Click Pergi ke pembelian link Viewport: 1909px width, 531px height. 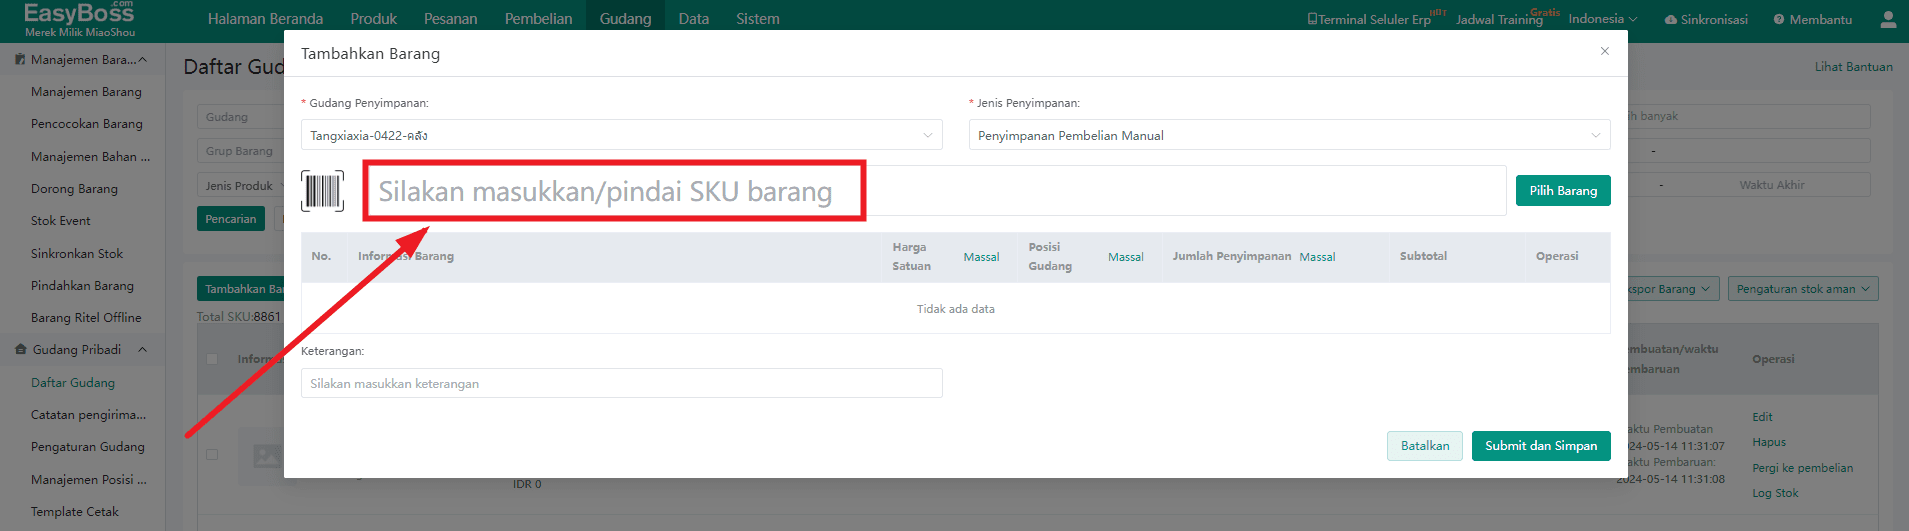(1802, 468)
